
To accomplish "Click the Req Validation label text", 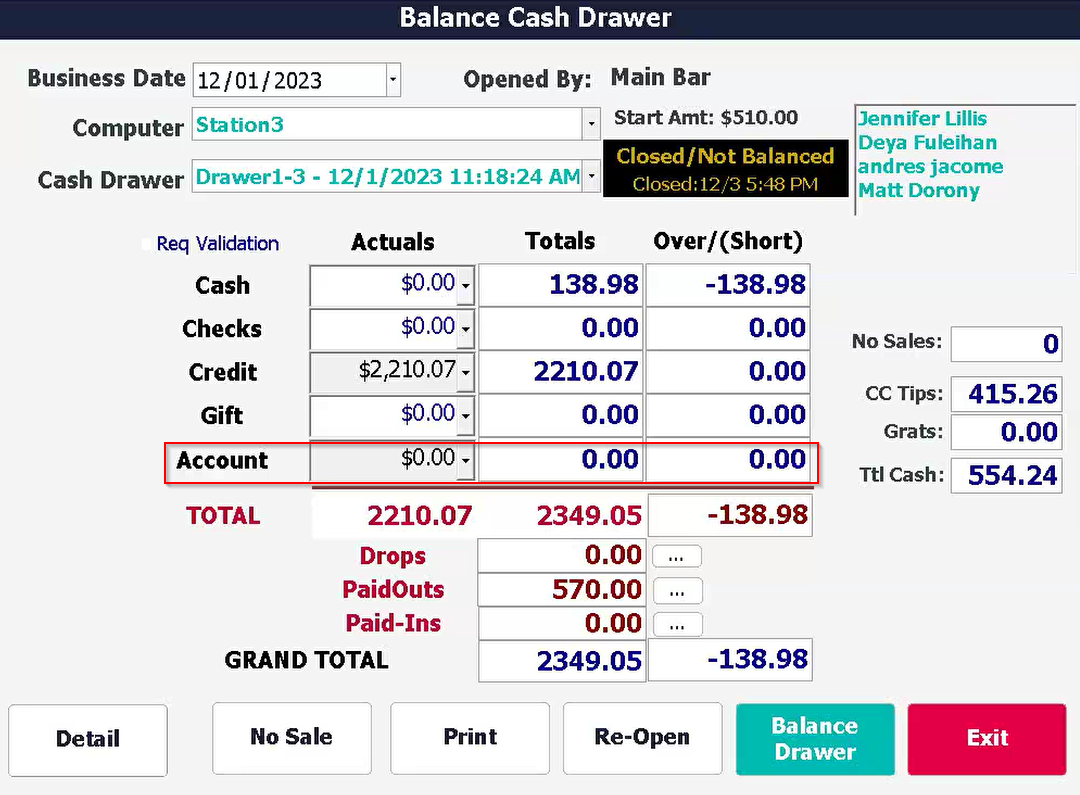I will point(218,244).
